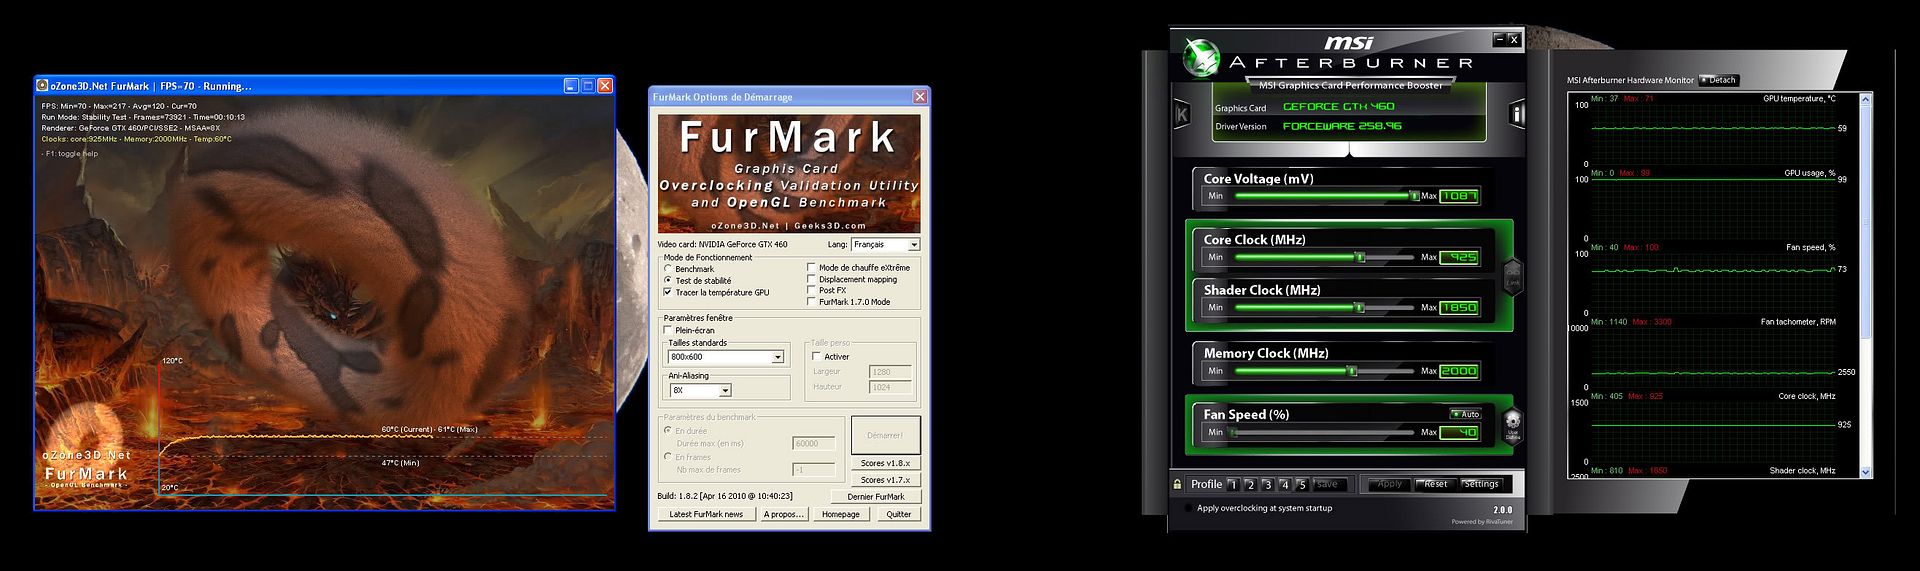Click the Fan Speed slider handle
The image size is (1920, 571).
coord(1235,432)
